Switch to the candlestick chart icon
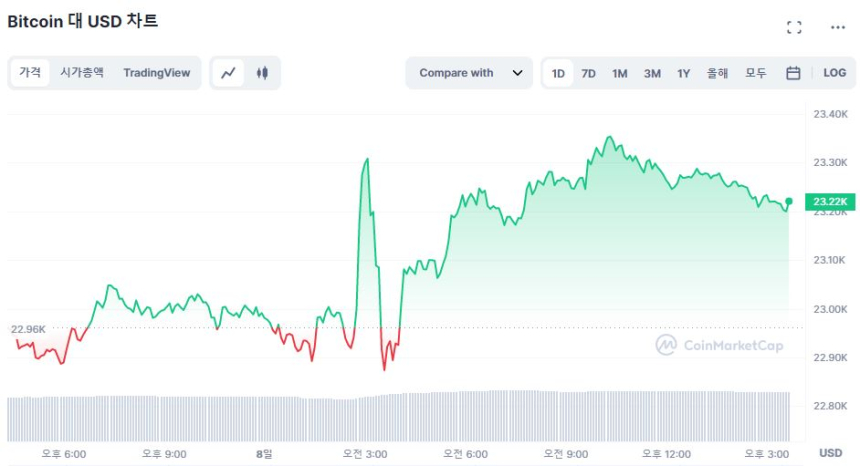This screenshot has height=466, width=860. click(x=263, y=73)
